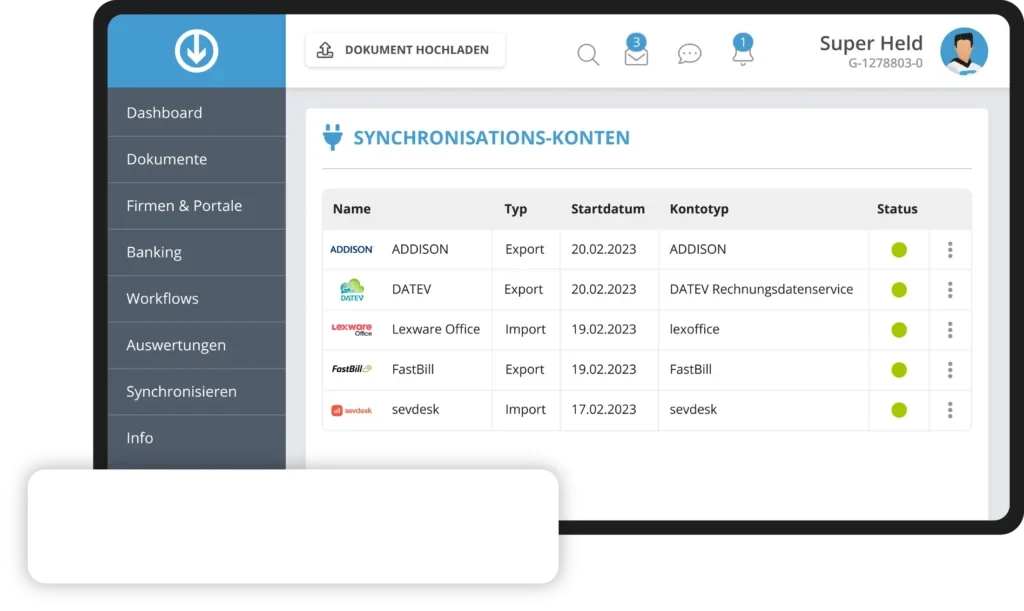Click the DATEV cloud logo icon
Viewport: 1024px width, 611px height.
[x=352, y=290]
